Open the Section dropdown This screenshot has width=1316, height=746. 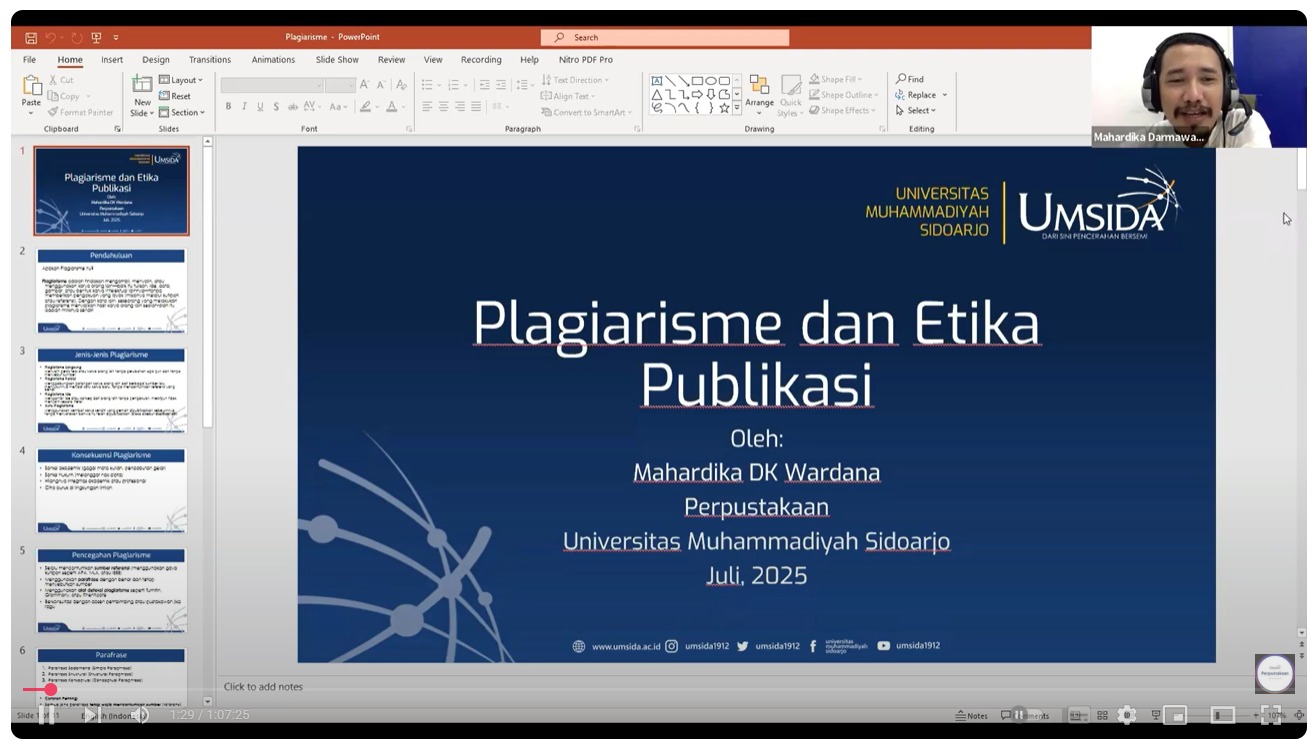182,112
